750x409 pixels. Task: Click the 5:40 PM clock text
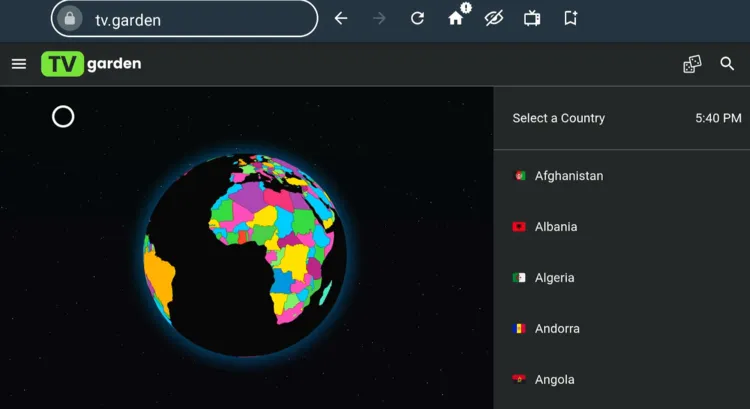click(718, 118)
